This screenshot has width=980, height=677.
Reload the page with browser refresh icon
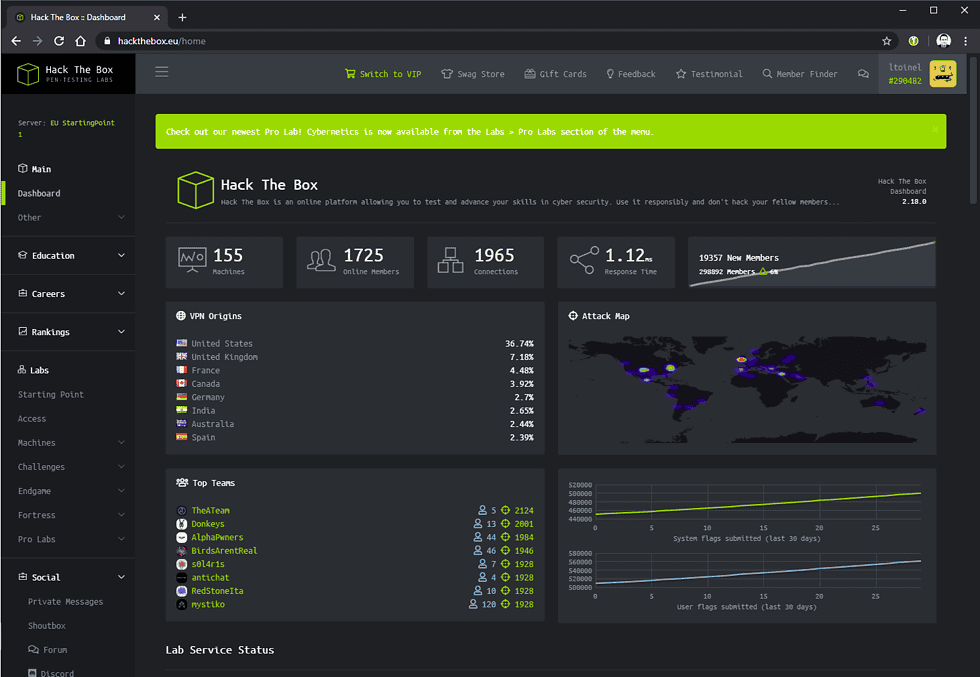(x=59, y=41)
